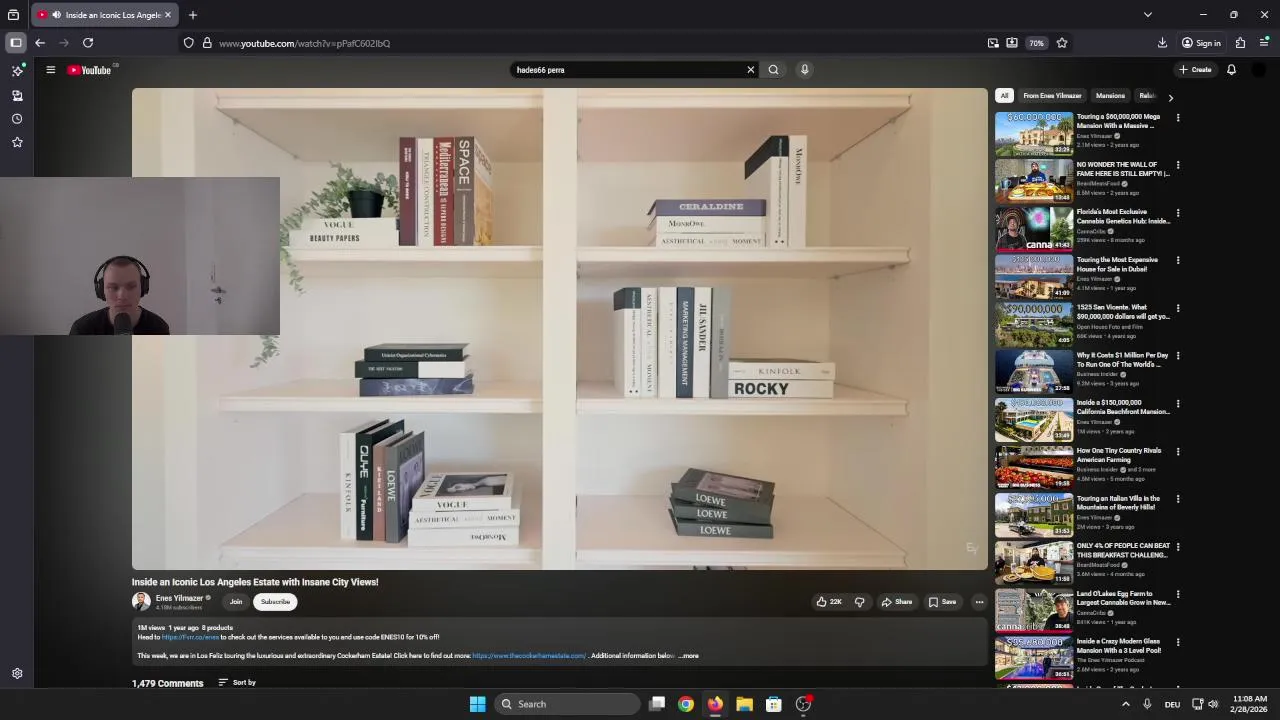Open the YouTube guide hamburger menu
The height and width of the screenshot is (720, 1280).
pos(50,70)
